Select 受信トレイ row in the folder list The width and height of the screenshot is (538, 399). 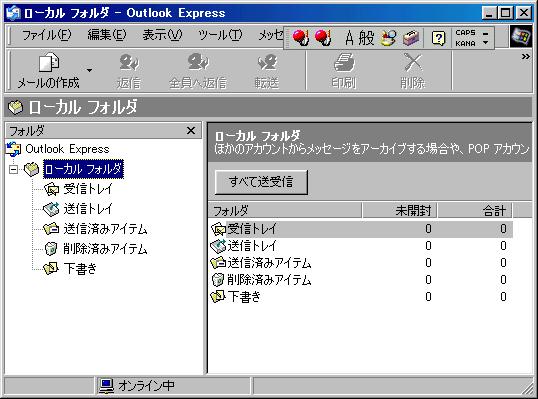click(361, 229)
